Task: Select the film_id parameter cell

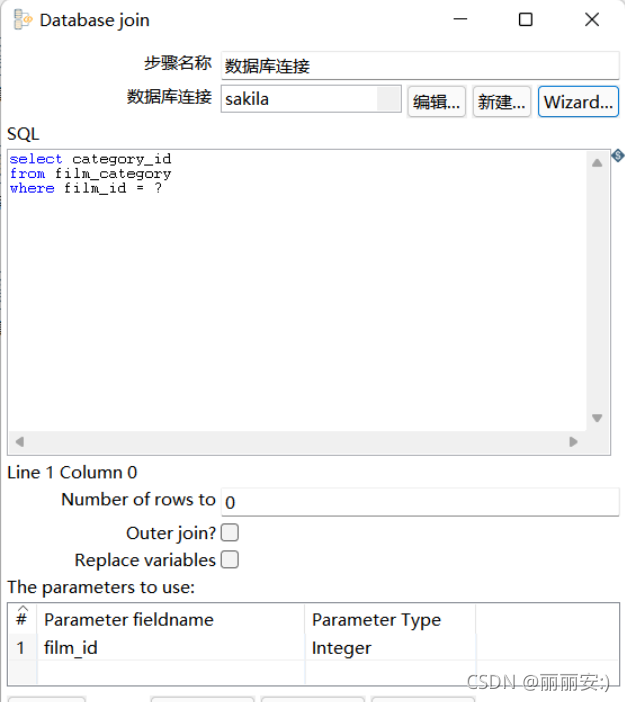Action: click(171, 648)
